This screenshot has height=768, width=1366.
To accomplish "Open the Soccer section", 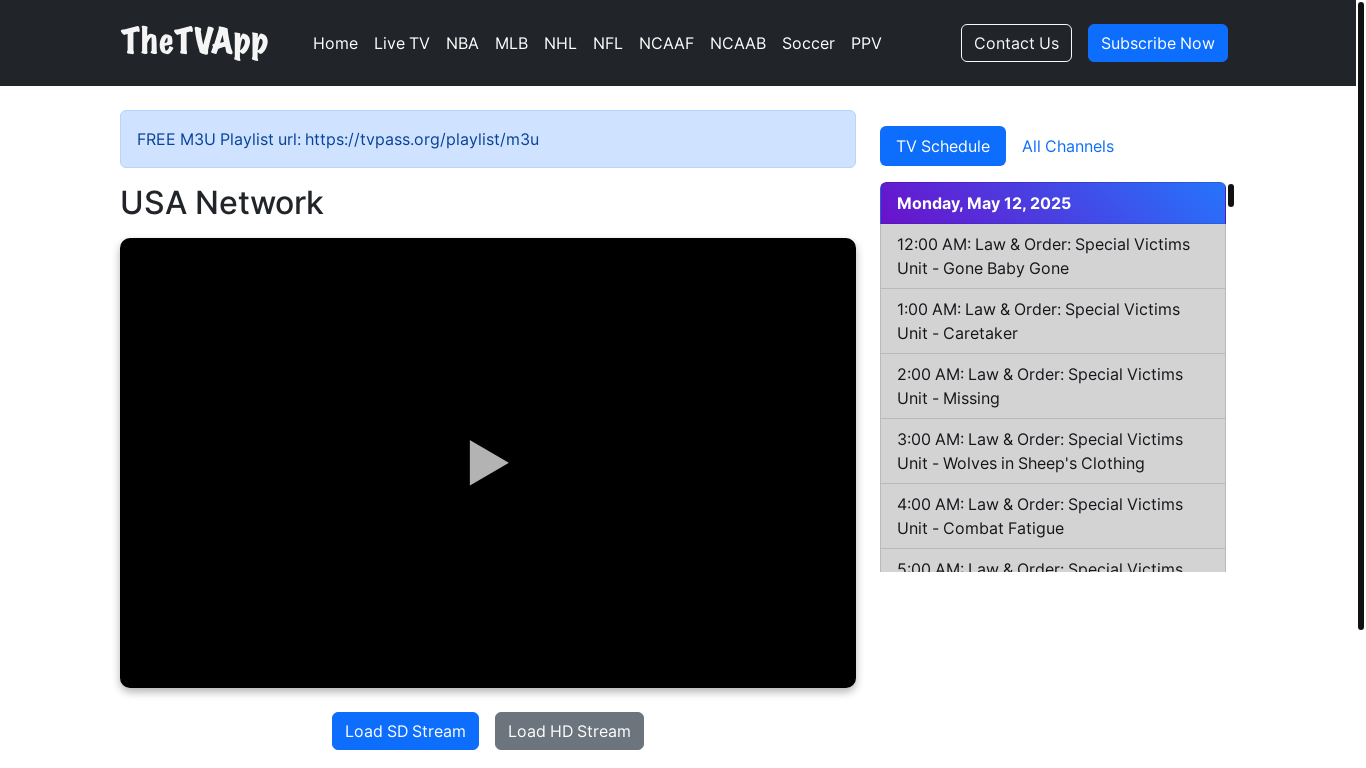I will tap(808, 43).
